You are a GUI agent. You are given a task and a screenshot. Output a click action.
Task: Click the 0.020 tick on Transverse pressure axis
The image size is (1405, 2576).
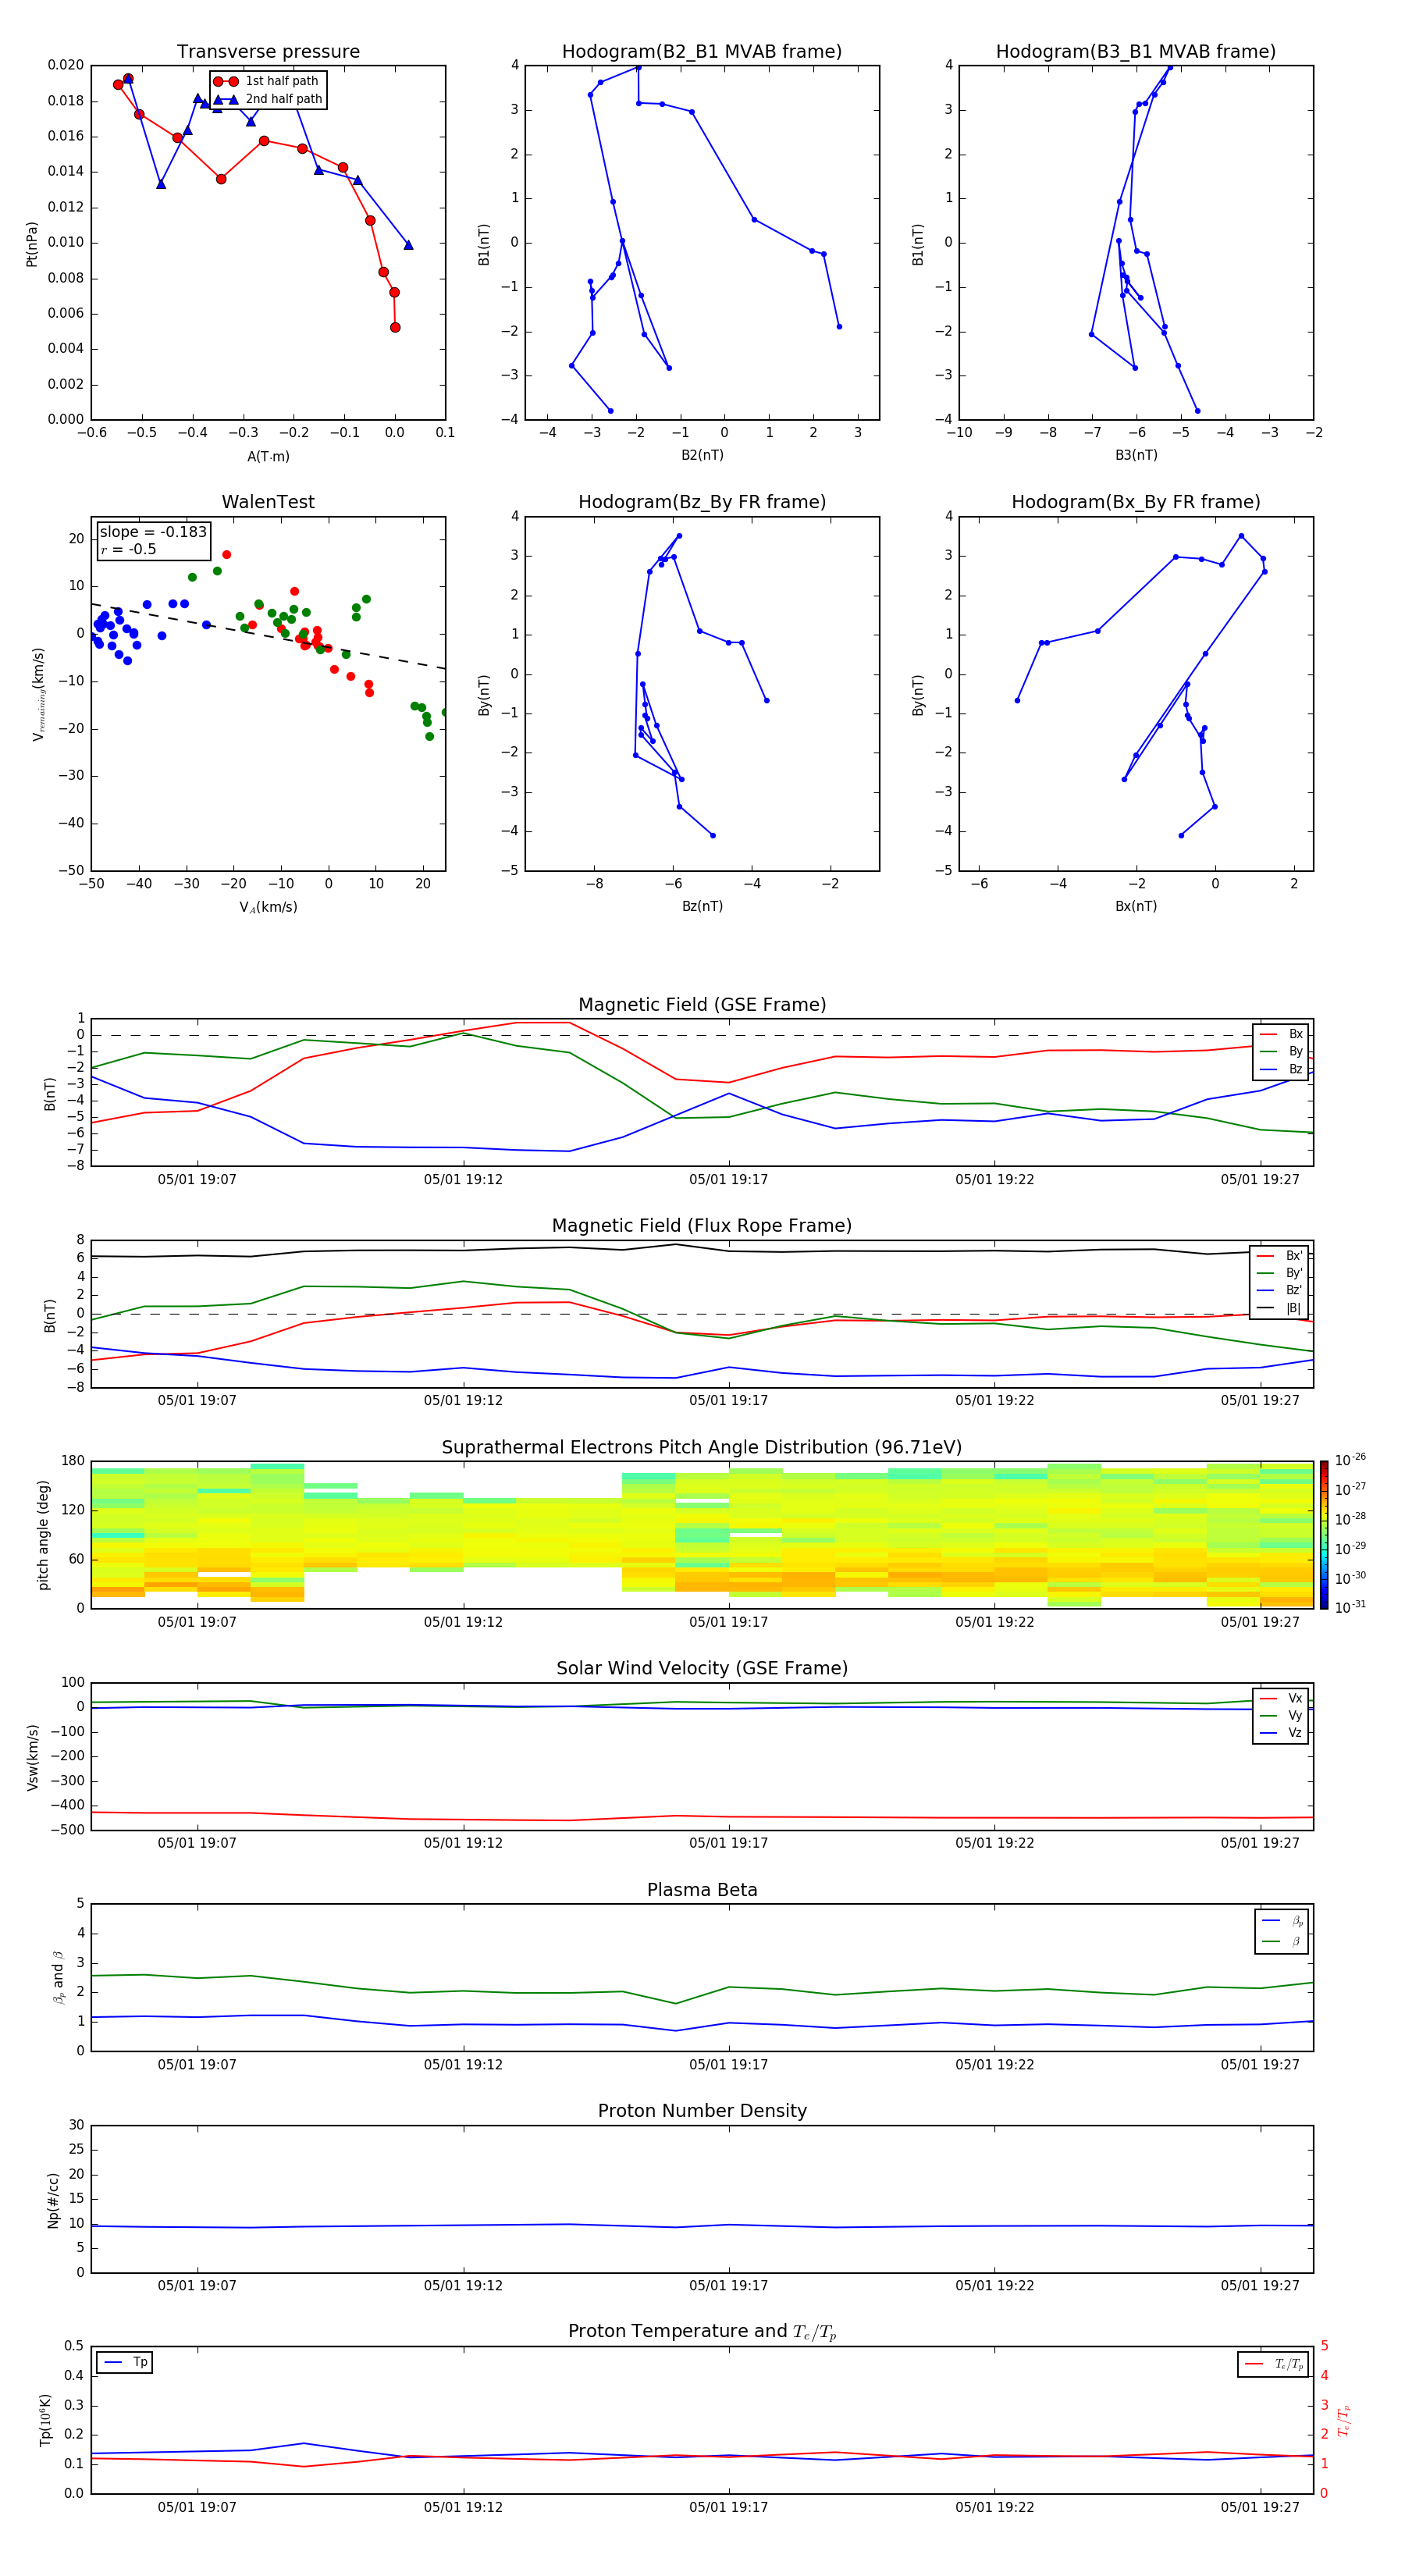point(66,65)
